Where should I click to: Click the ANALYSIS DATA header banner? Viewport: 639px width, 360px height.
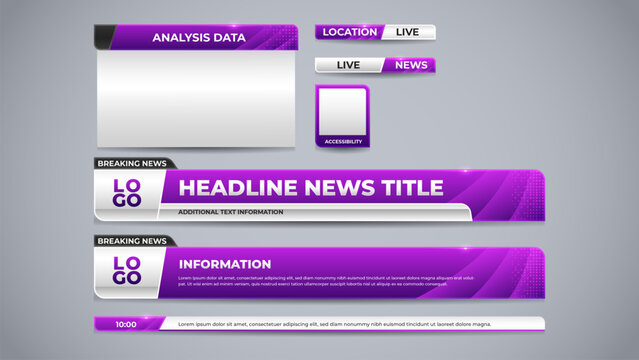click(x=196, y=38)
